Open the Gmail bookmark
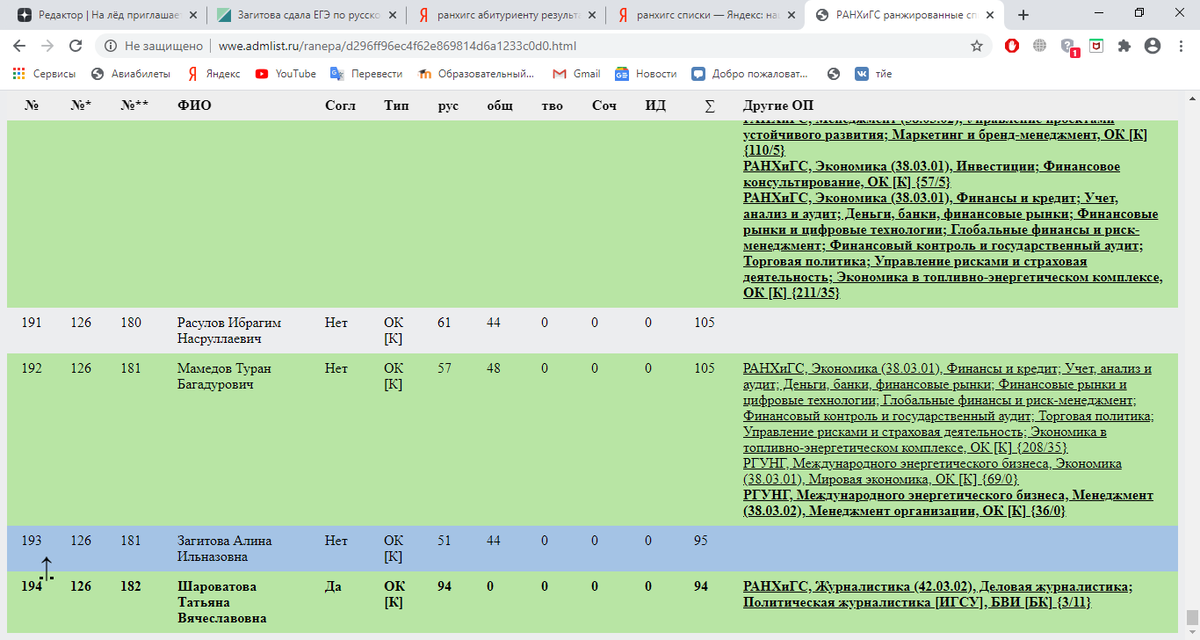The height and width of the screenshot is (640, 1200). click(577, 74)
